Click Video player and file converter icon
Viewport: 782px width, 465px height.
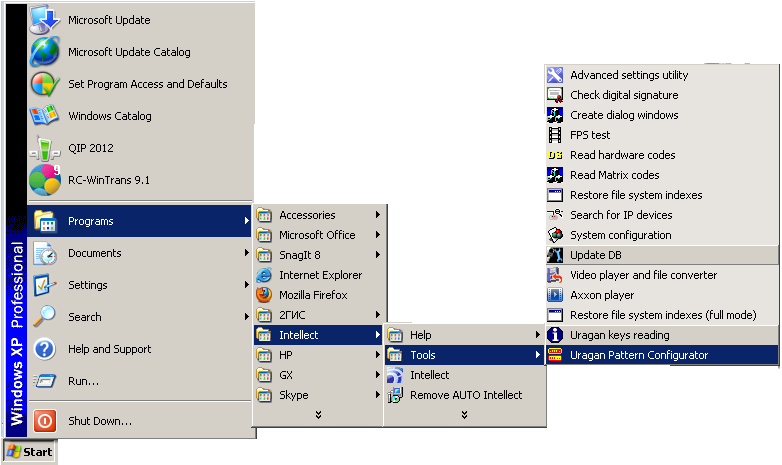pos(555,275)
